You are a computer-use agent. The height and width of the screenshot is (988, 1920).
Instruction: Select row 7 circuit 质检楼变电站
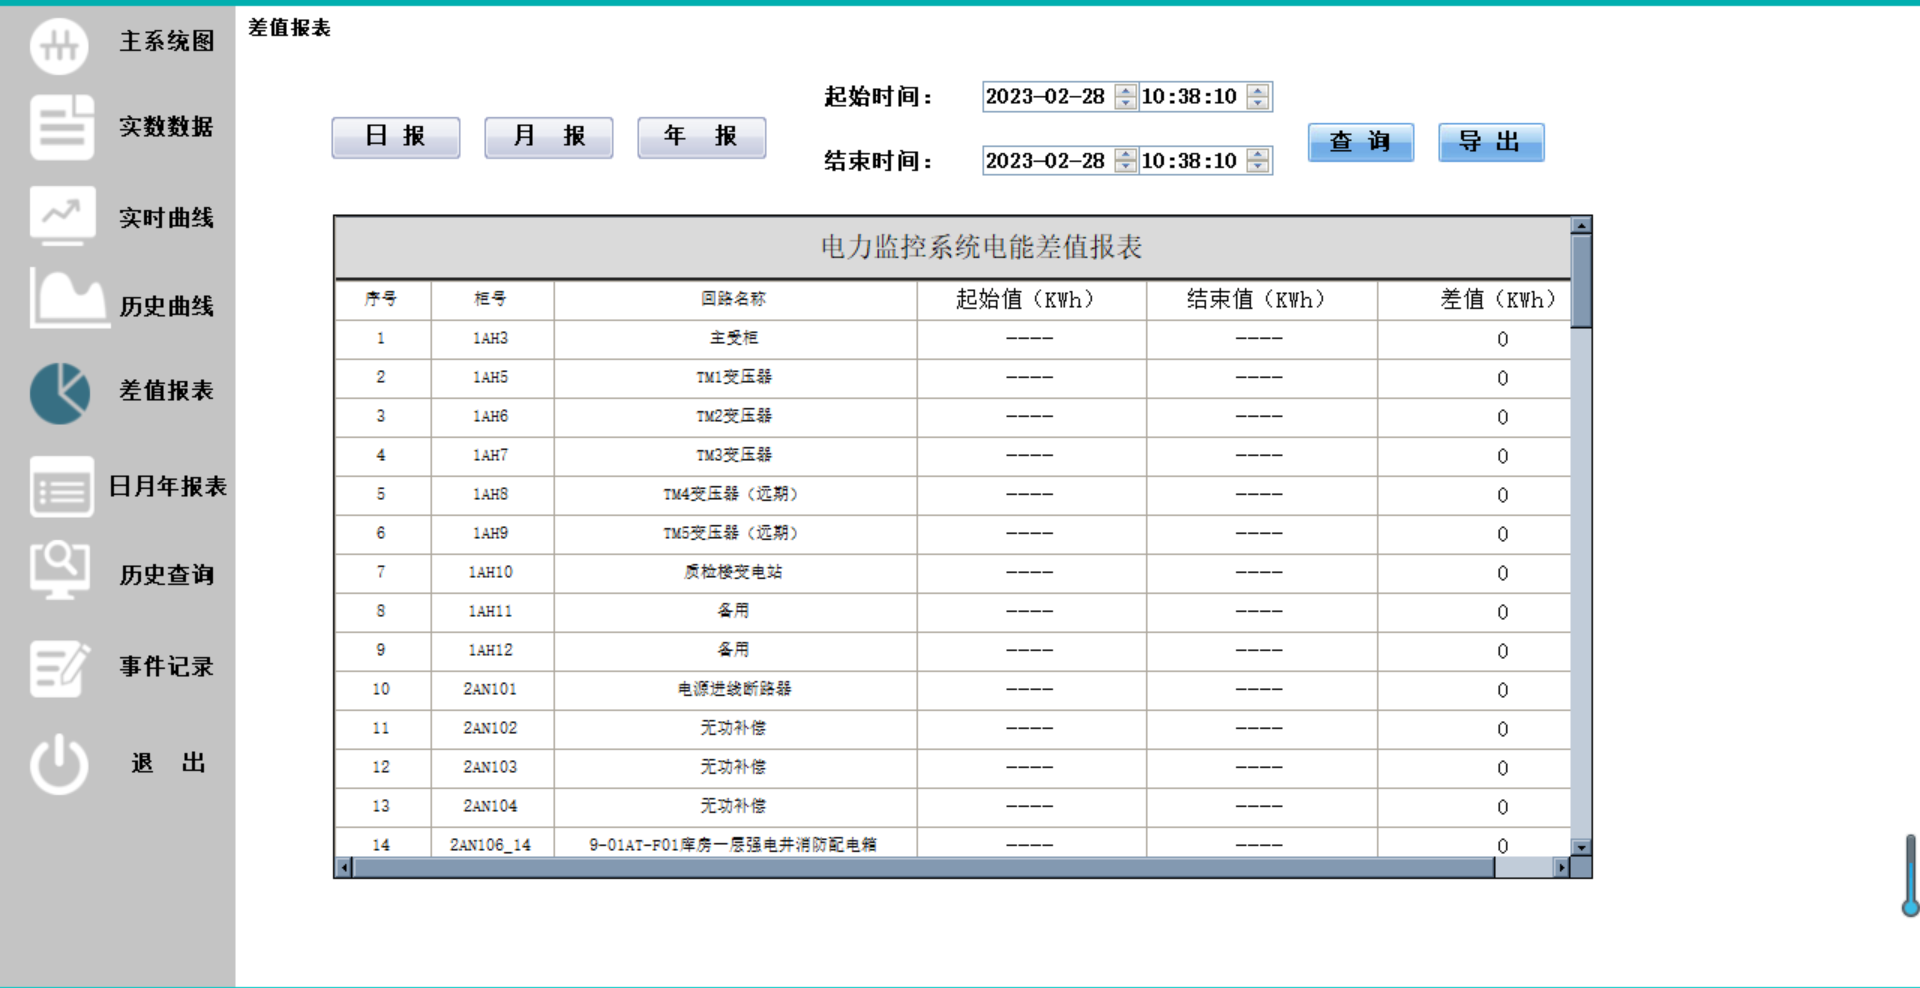coord(735,573)
